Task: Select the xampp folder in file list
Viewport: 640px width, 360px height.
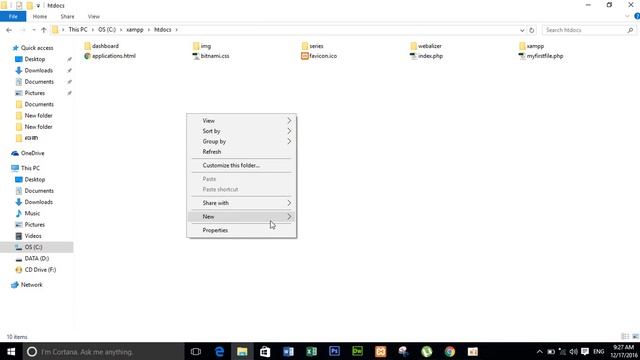Action: pos(531,46)
